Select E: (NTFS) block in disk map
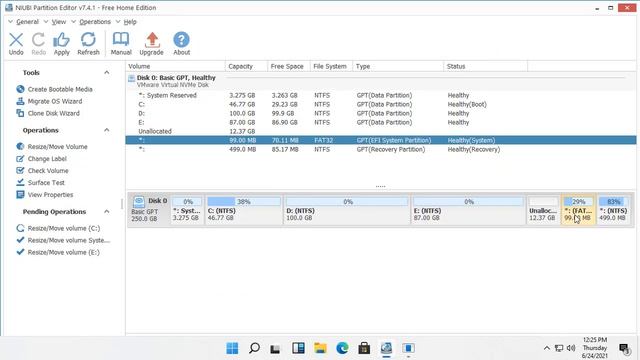The width and height of the screenshot is (640, 360). pos(468,209)
